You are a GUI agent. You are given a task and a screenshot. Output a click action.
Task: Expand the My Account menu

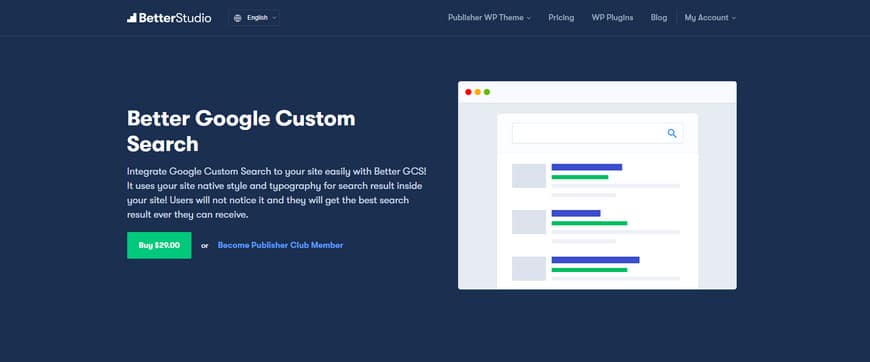[710, 18]
